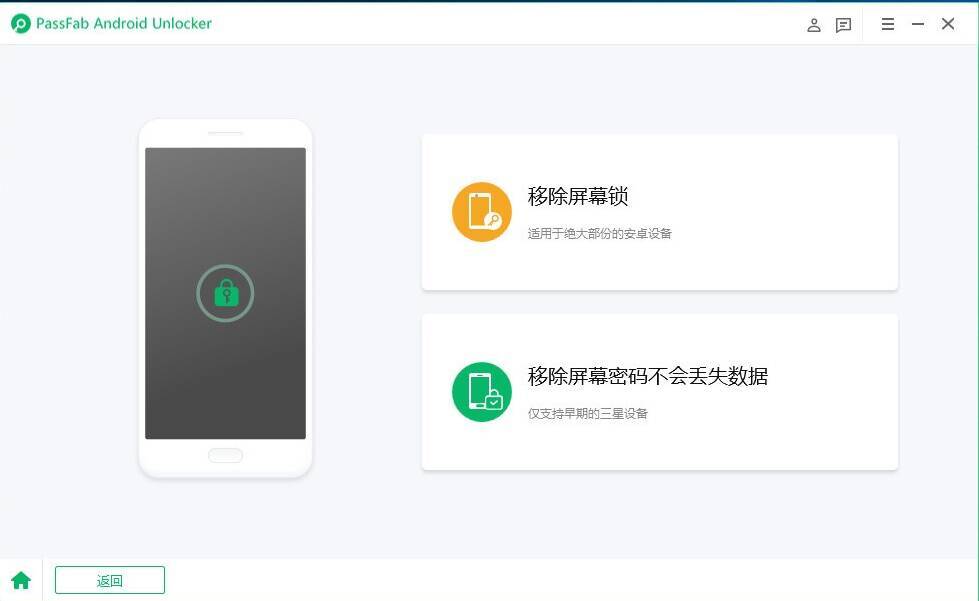Click the 适用于绝大部份的安卓设备 description
979x601 pixels.
point(600,234)
